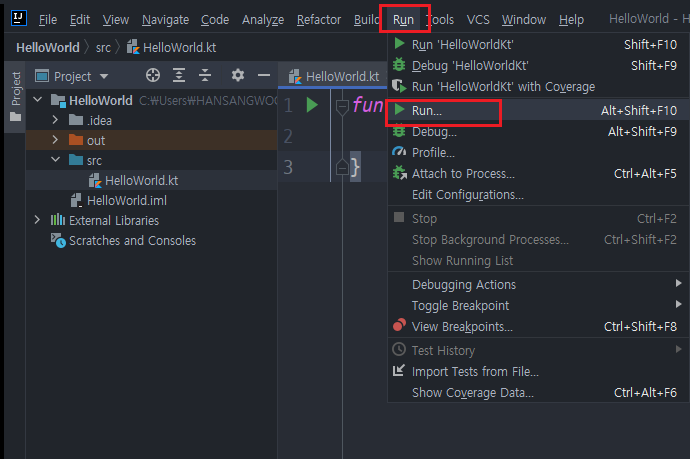Select Debug... menu entry
Image resolution: width=690 pixels, height=459 pixels.
point(538,131)
